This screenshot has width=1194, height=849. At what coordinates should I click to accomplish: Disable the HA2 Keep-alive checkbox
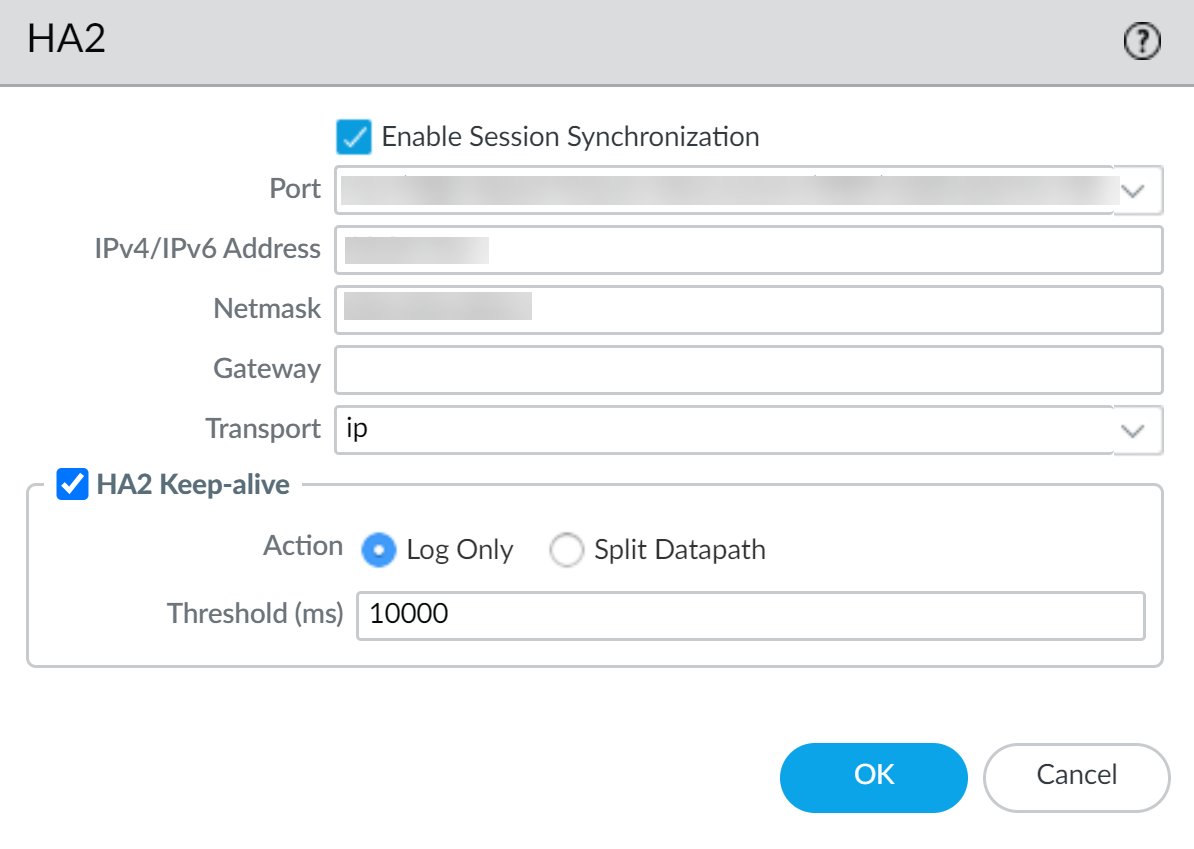coord(73,485)
